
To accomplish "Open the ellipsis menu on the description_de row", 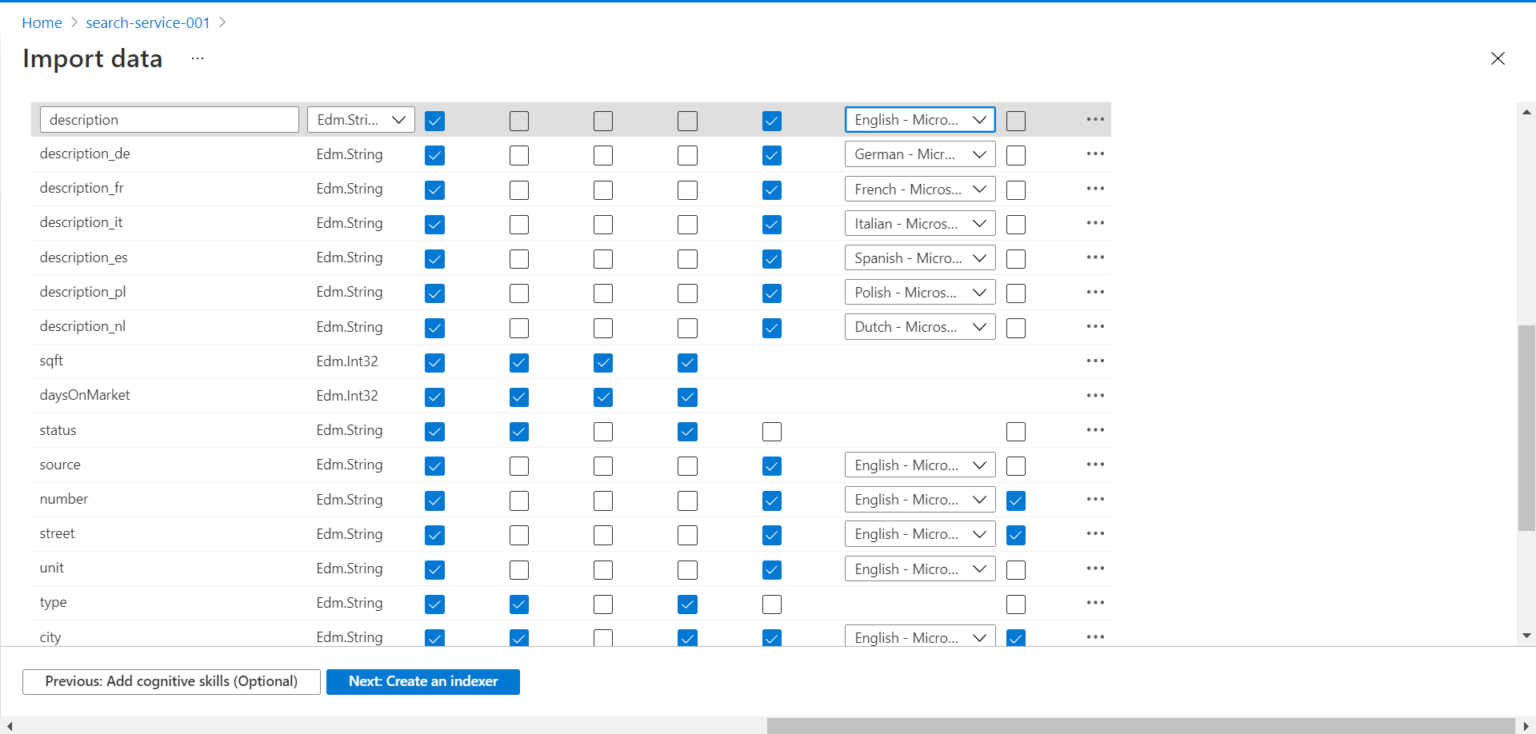I will (x=1095, y=153).
